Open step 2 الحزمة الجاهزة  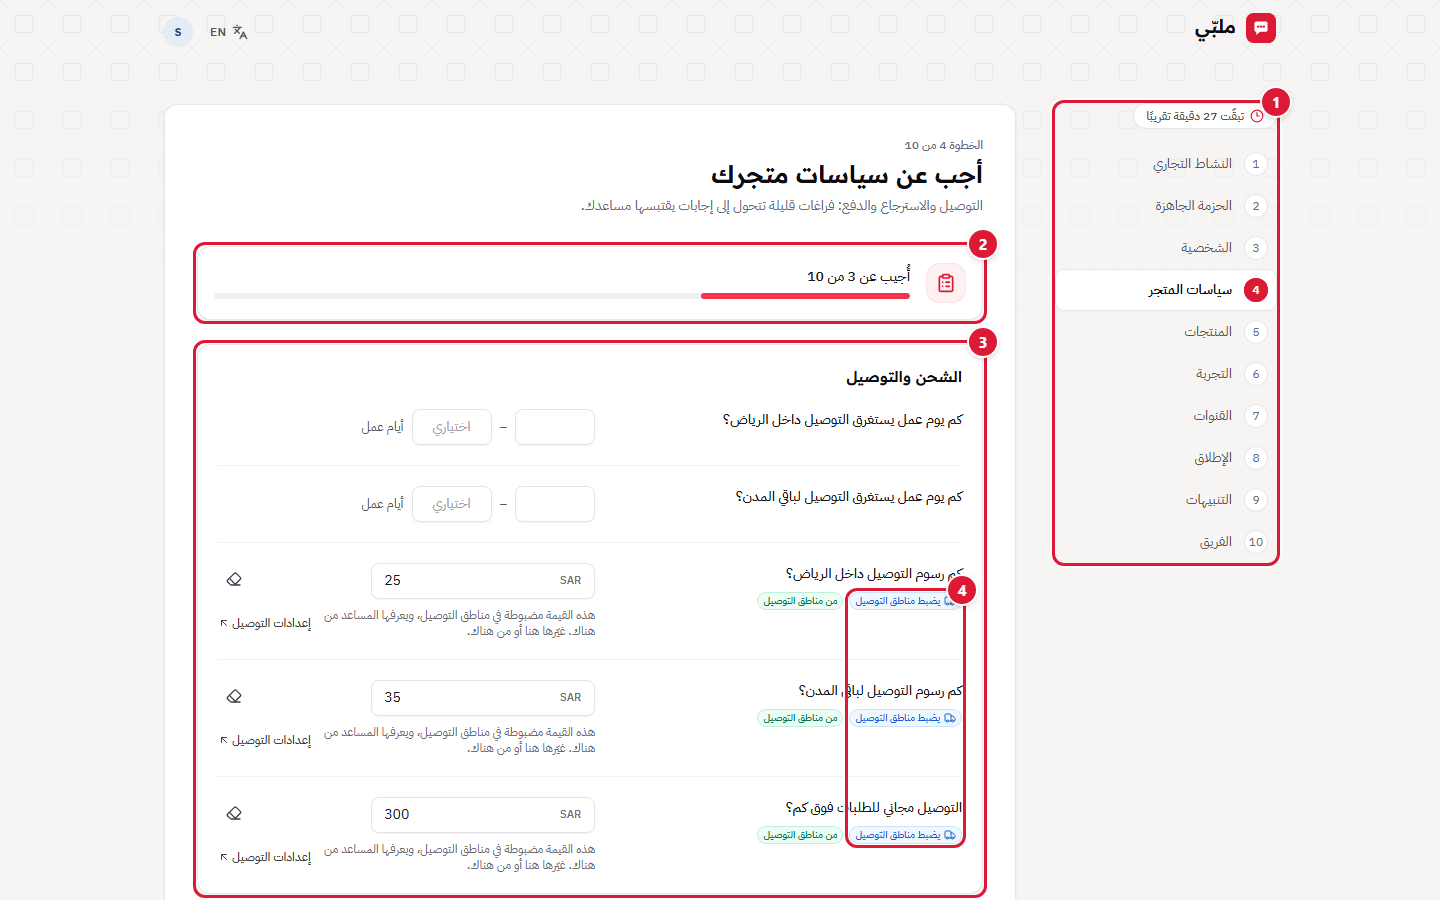click(1166, 206)
